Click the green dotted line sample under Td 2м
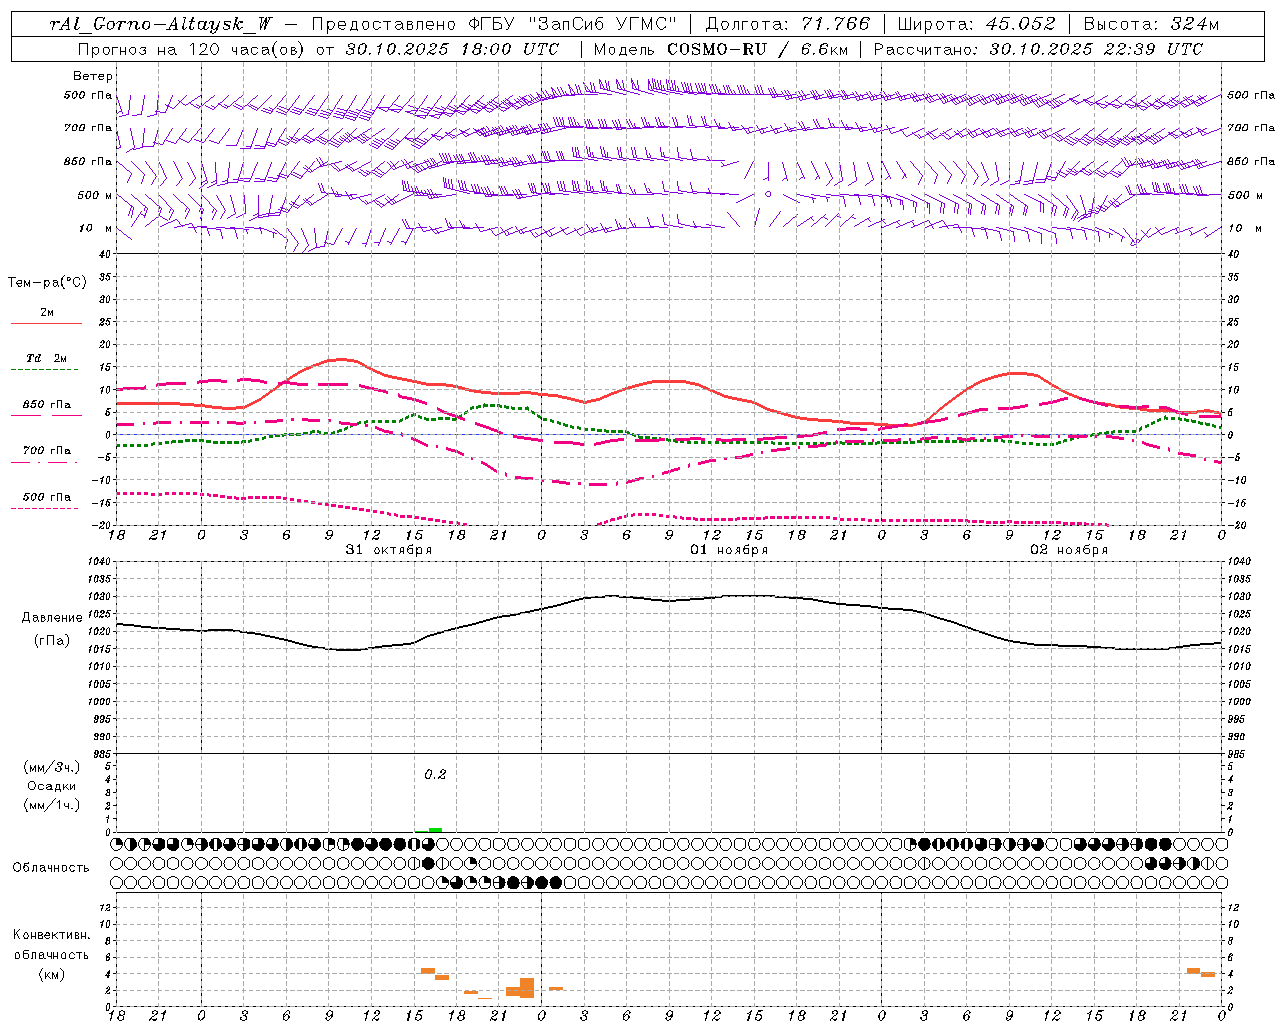This screenshot has width=1280, height=1024. (x=44, y=369)
